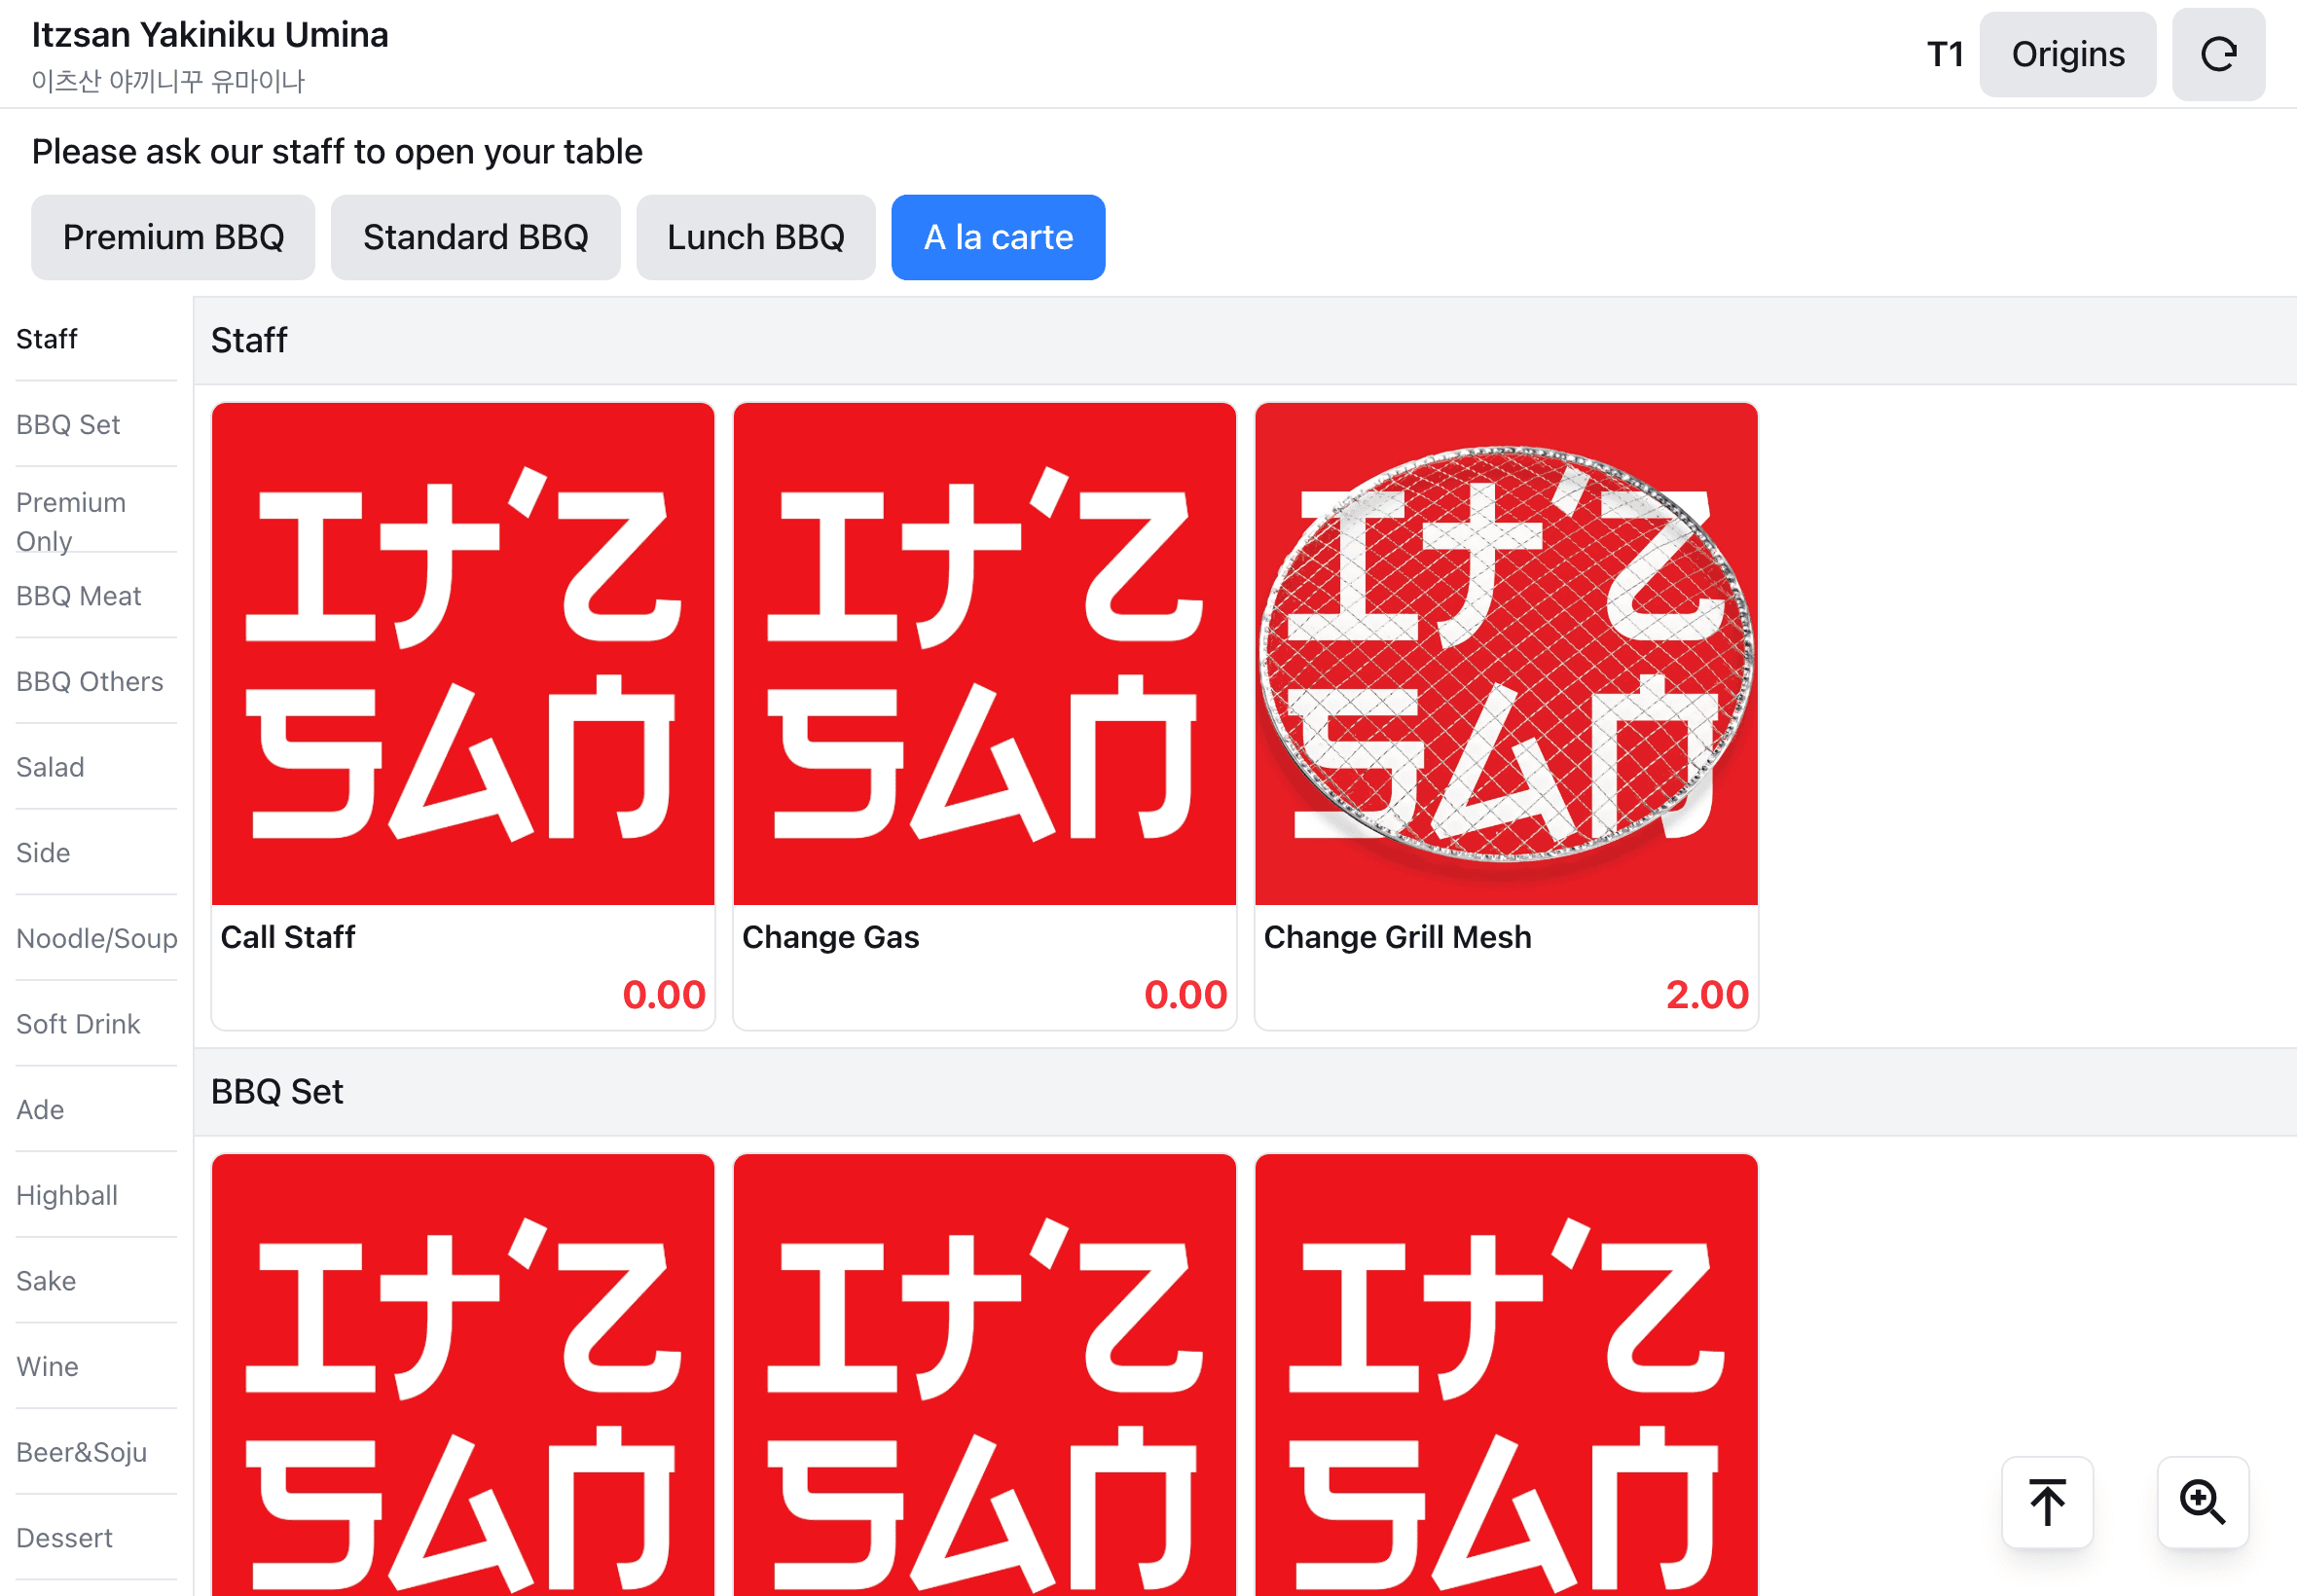This screenshot has width=2297, height=1596.
Task: Switch to Standard BBQ tab
Action: 475,237
